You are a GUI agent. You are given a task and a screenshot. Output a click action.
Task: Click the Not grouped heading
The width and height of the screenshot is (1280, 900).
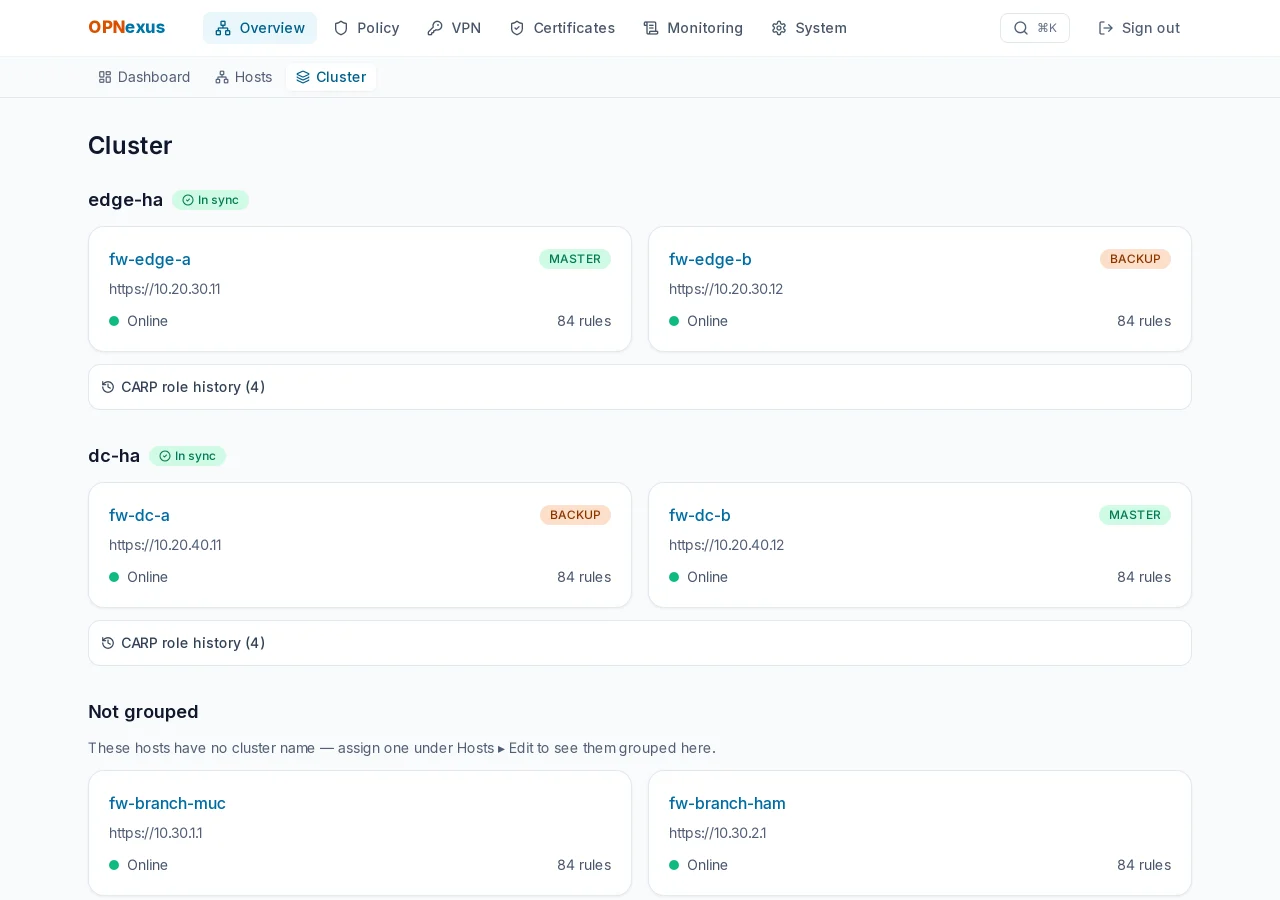[143, 712]
